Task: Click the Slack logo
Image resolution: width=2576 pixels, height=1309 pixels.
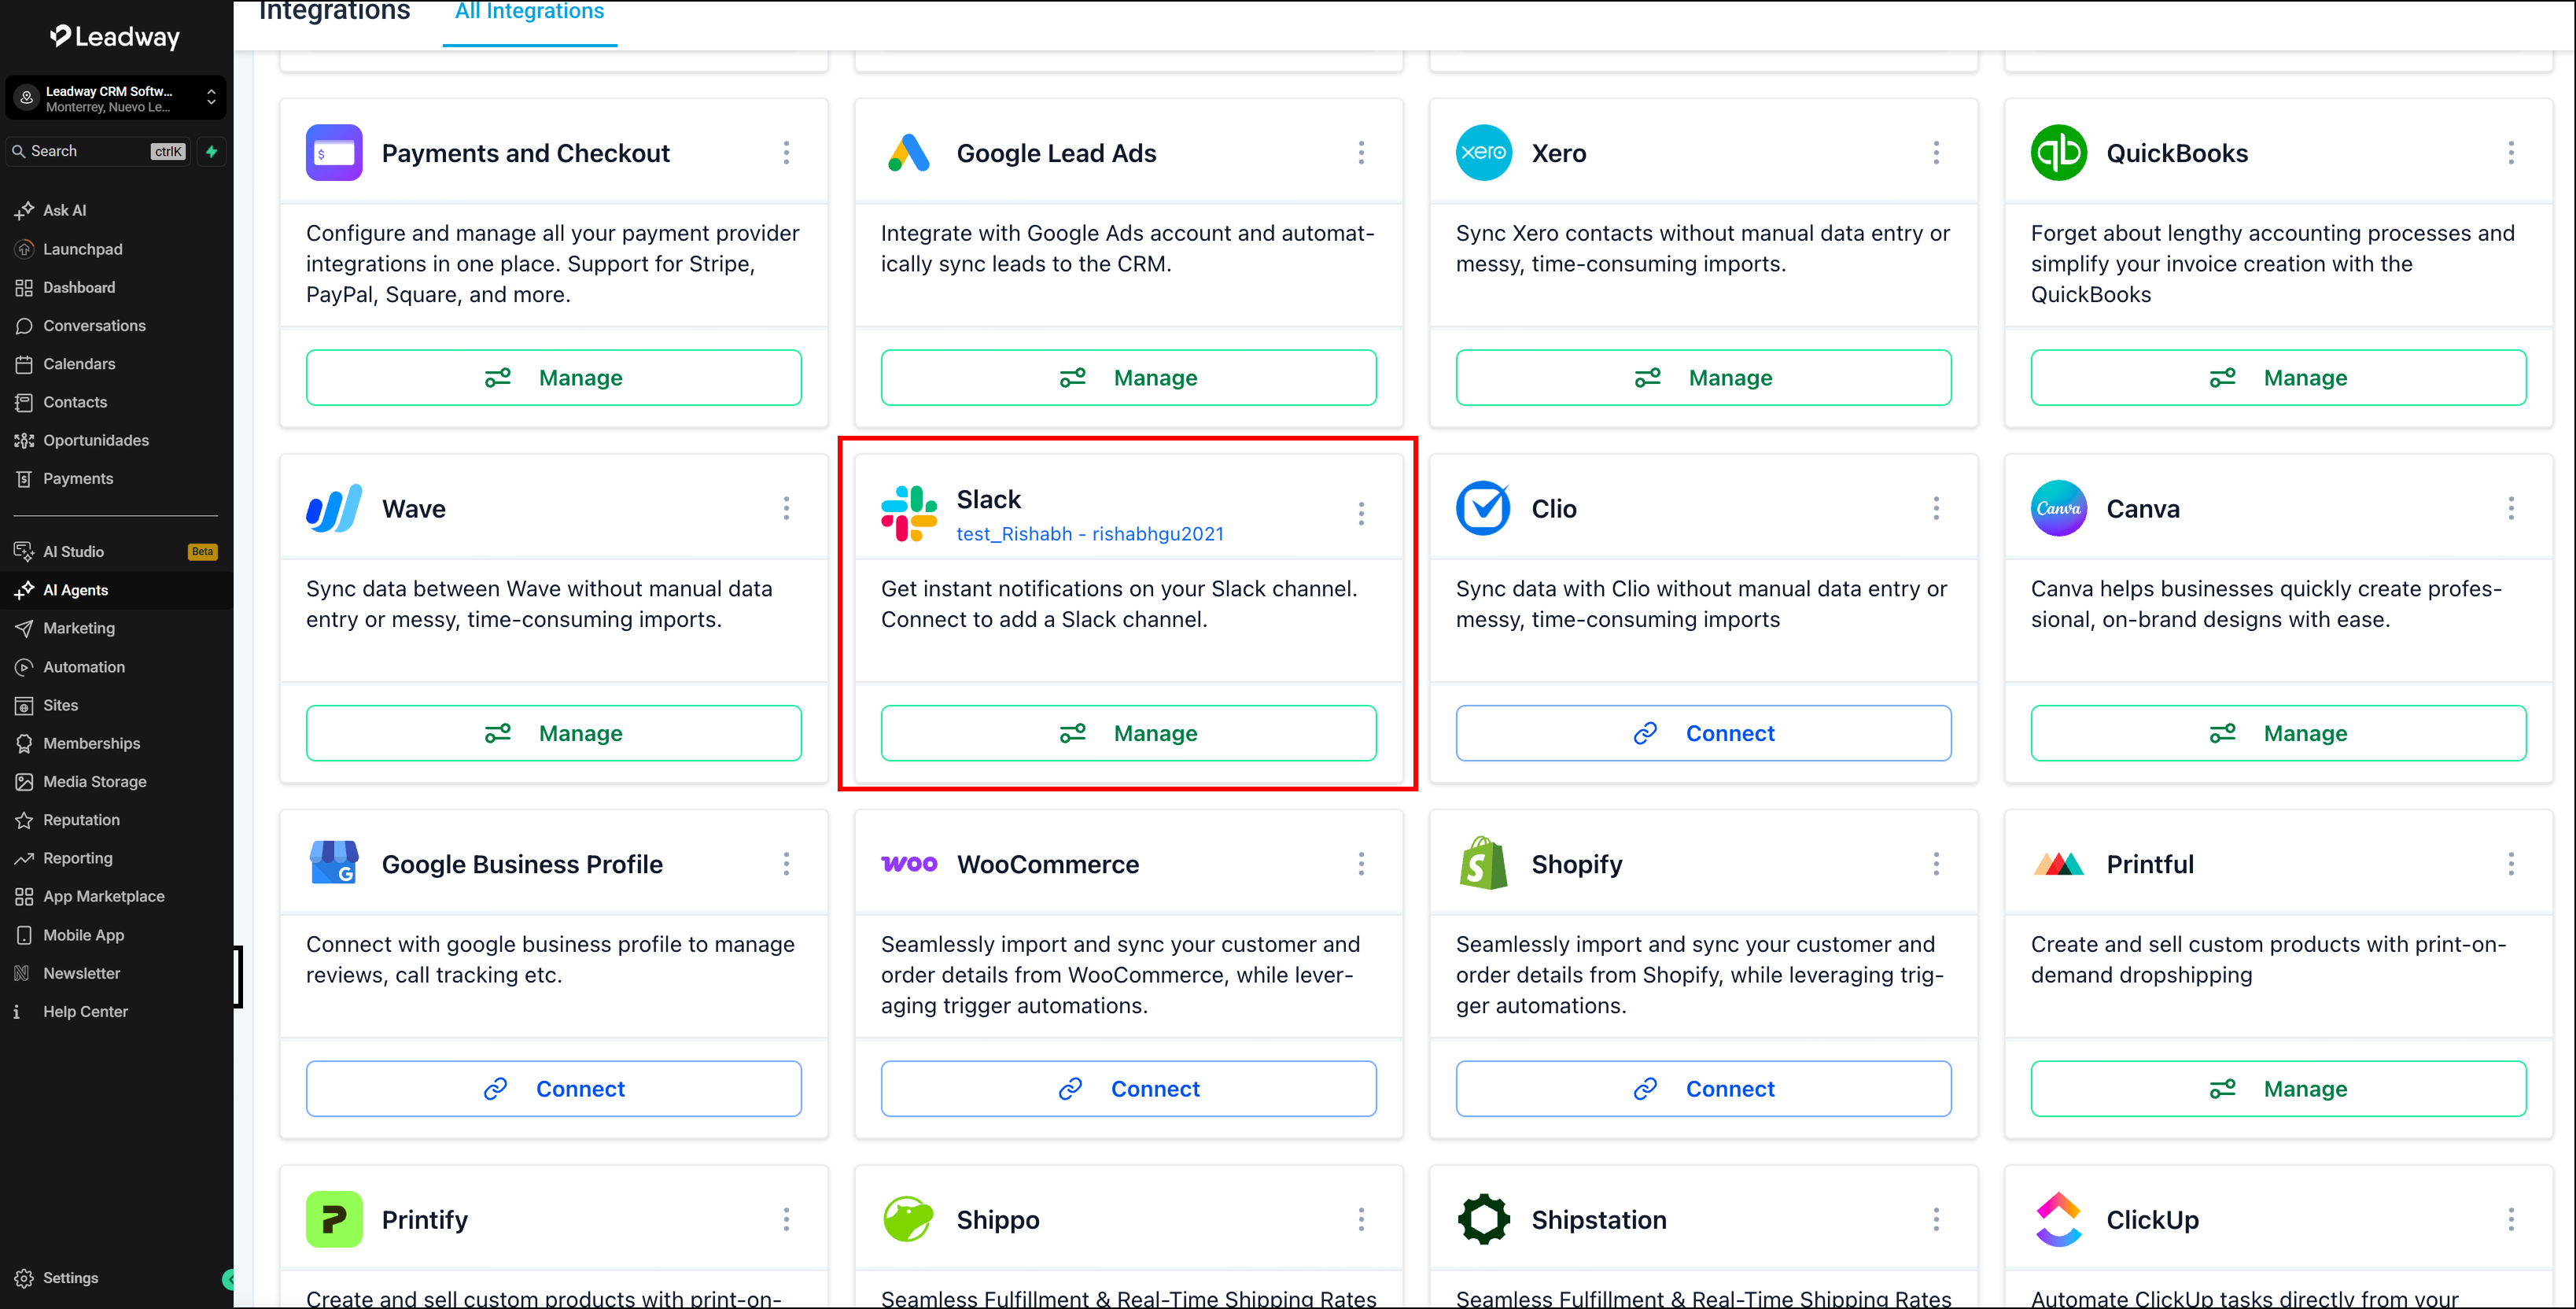Action: click(x=908, y=514)
